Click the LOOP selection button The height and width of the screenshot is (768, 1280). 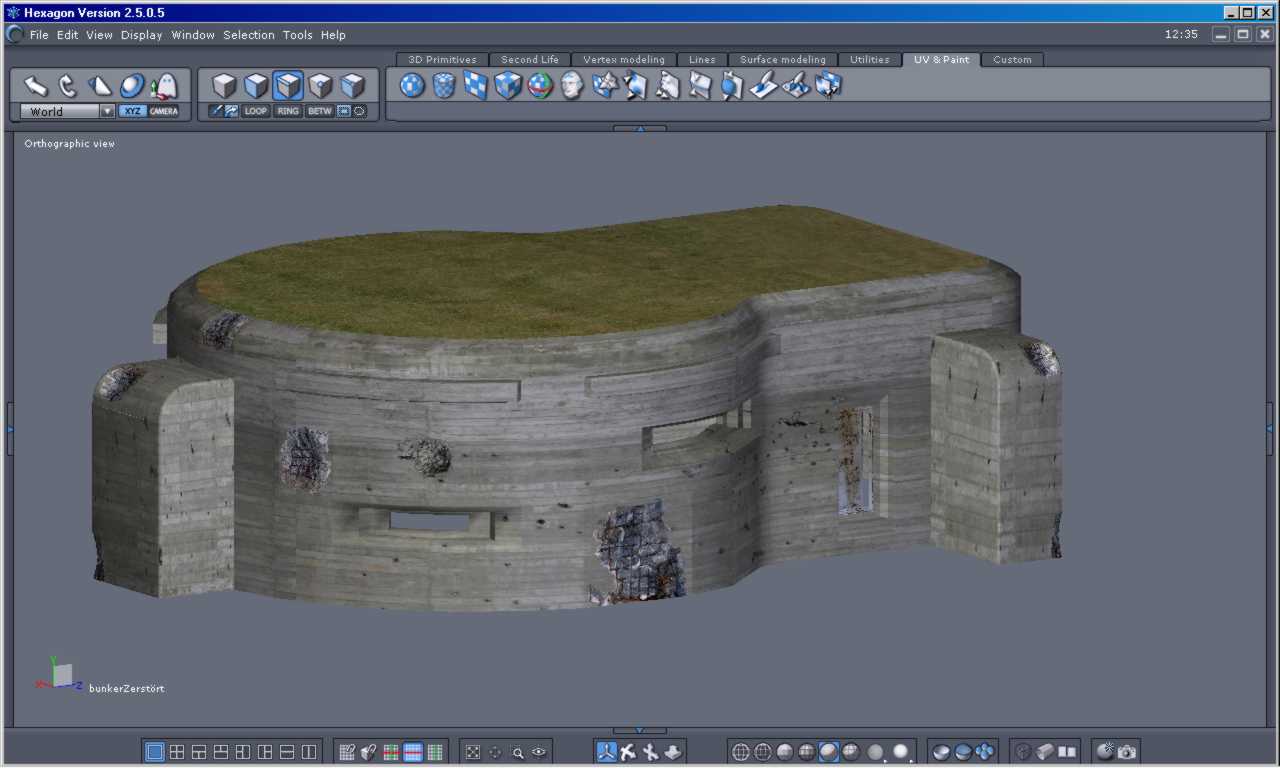(256, 111)
